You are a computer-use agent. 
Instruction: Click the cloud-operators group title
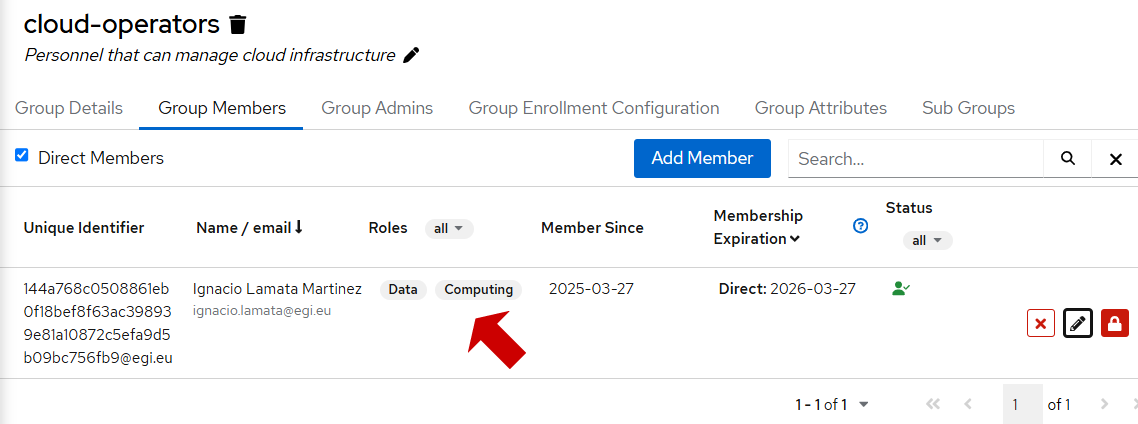point(121,24)
